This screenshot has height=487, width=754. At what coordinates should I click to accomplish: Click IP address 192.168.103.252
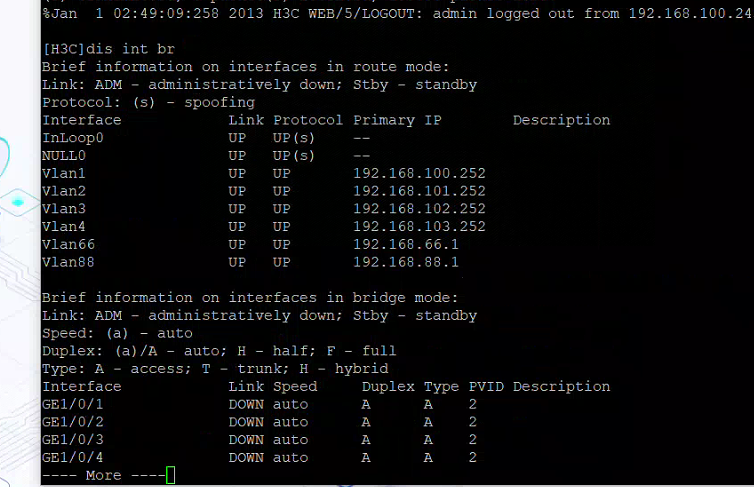[419, 226]
